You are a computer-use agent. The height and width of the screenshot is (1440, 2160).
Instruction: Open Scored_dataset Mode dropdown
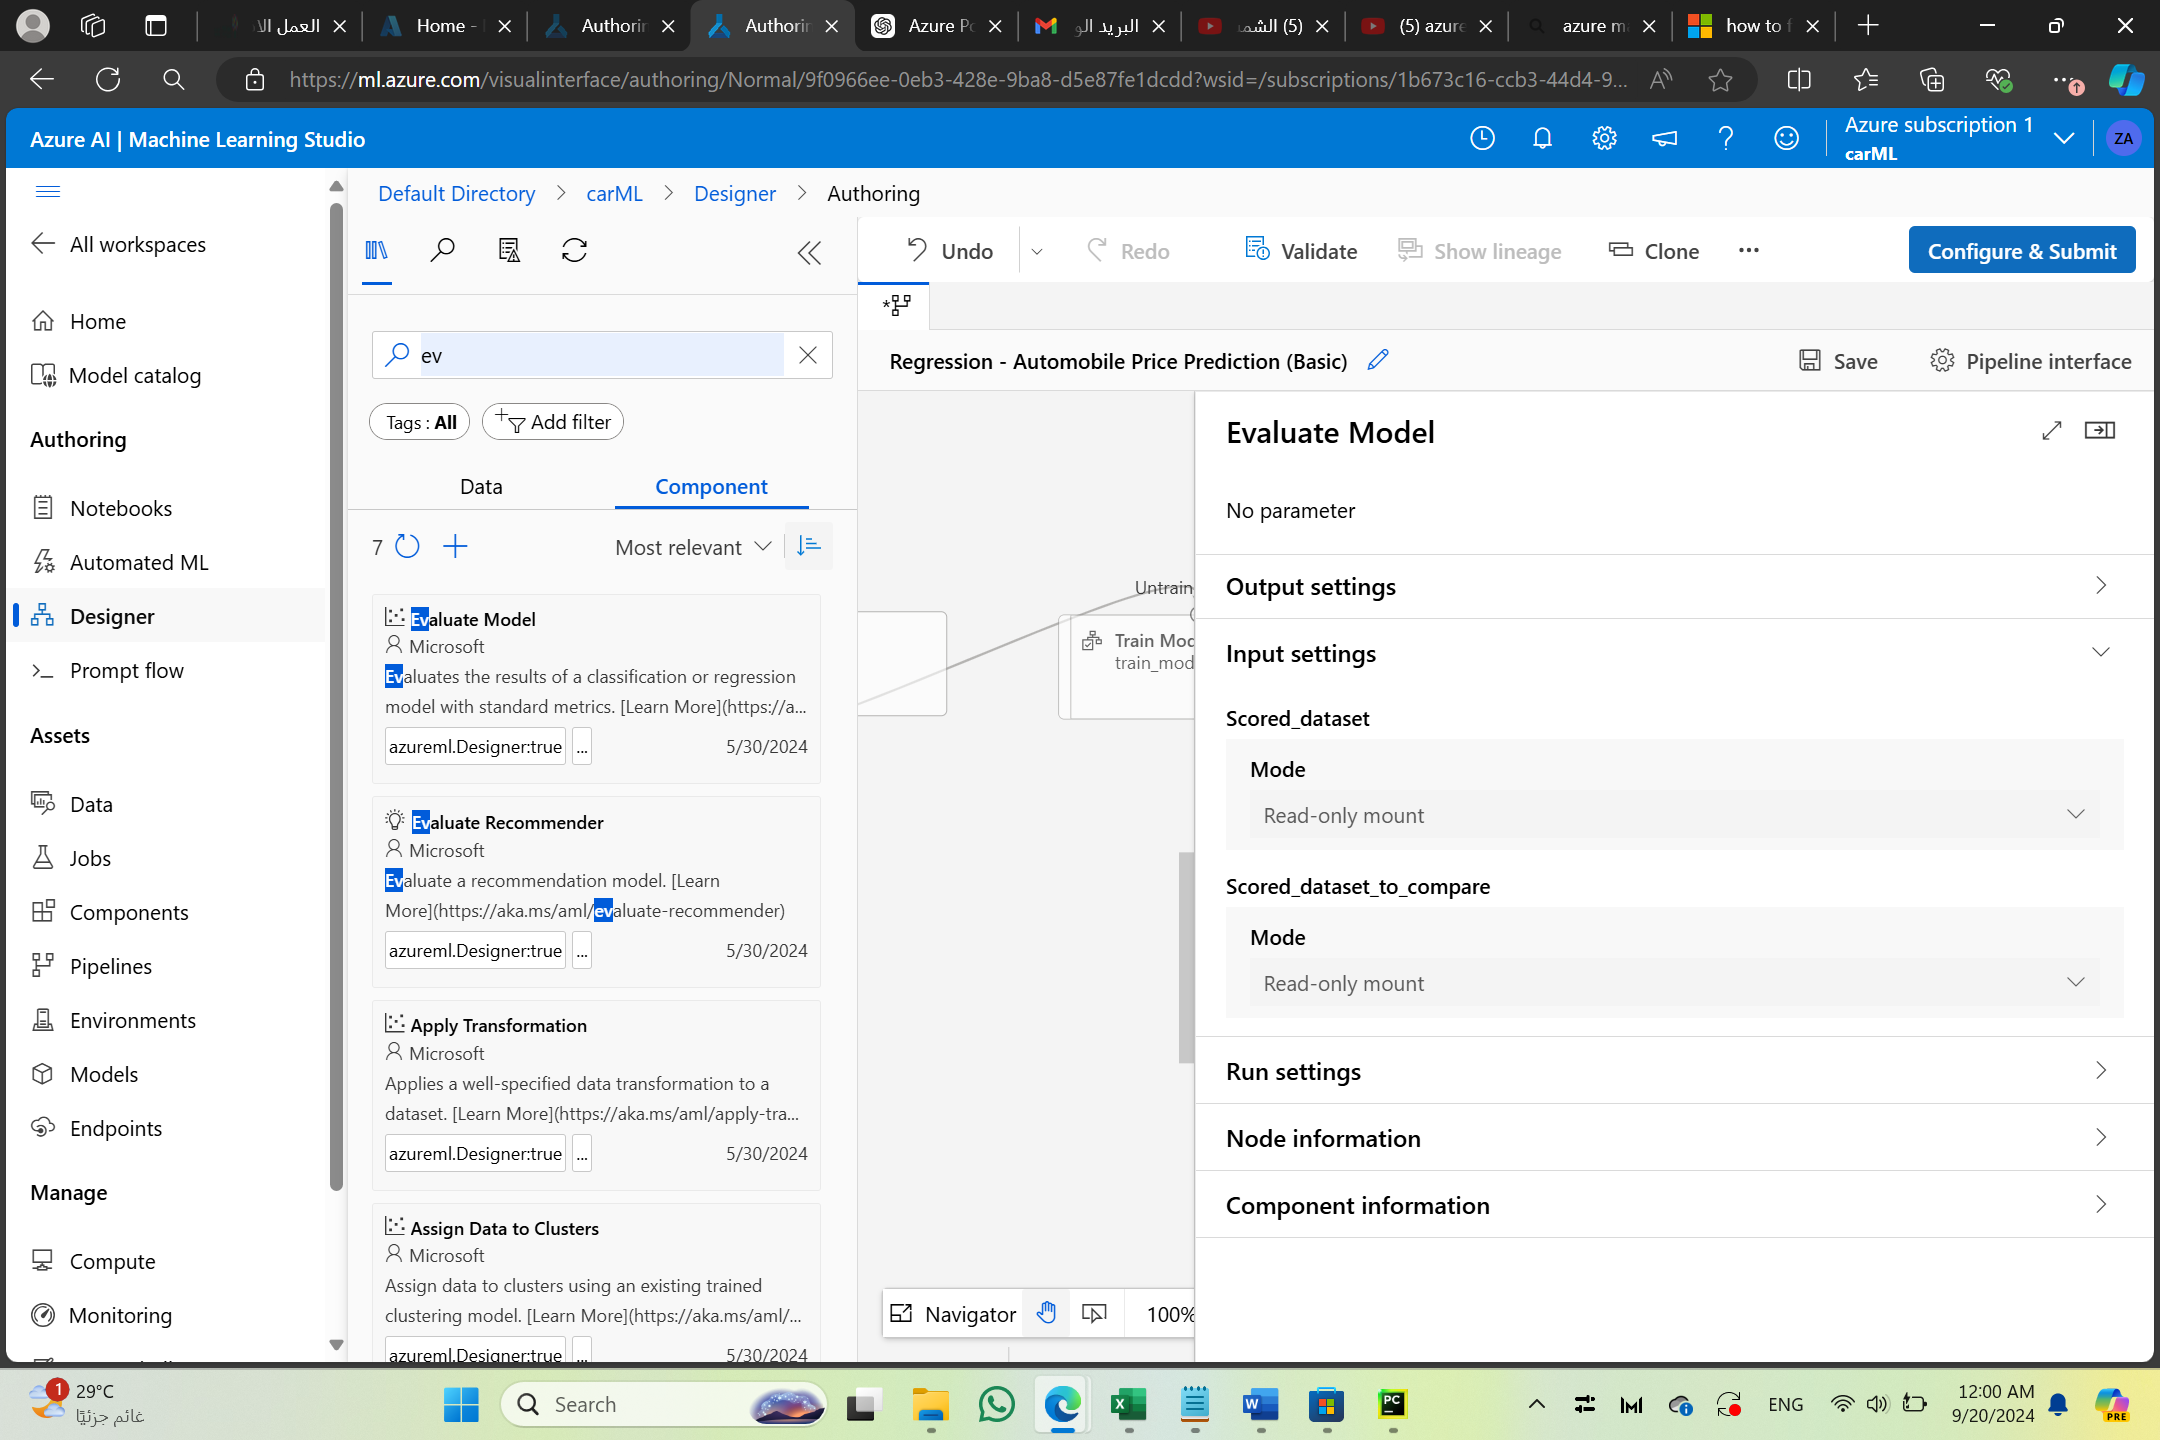(1673, 815)
